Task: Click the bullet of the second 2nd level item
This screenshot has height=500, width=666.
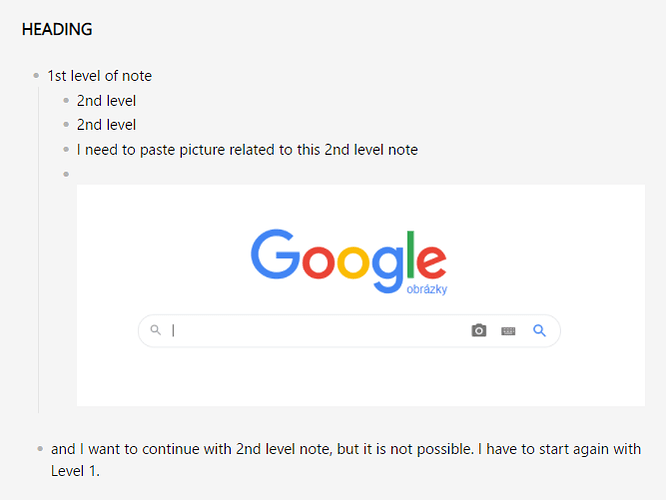Action: (66, 125)
